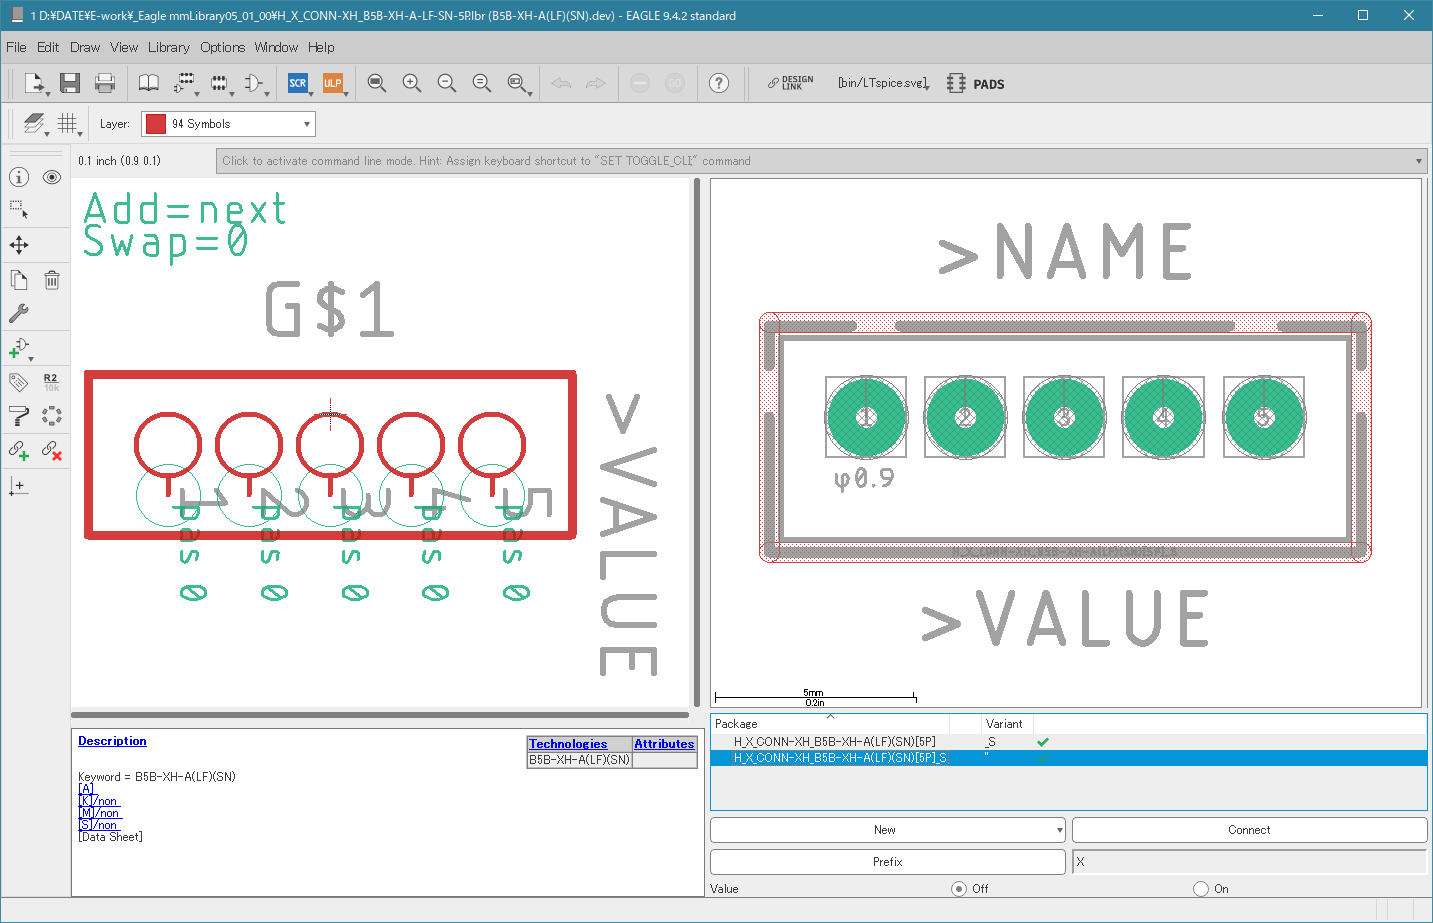Open the Options menu
1433x923 pixels.
222,47
